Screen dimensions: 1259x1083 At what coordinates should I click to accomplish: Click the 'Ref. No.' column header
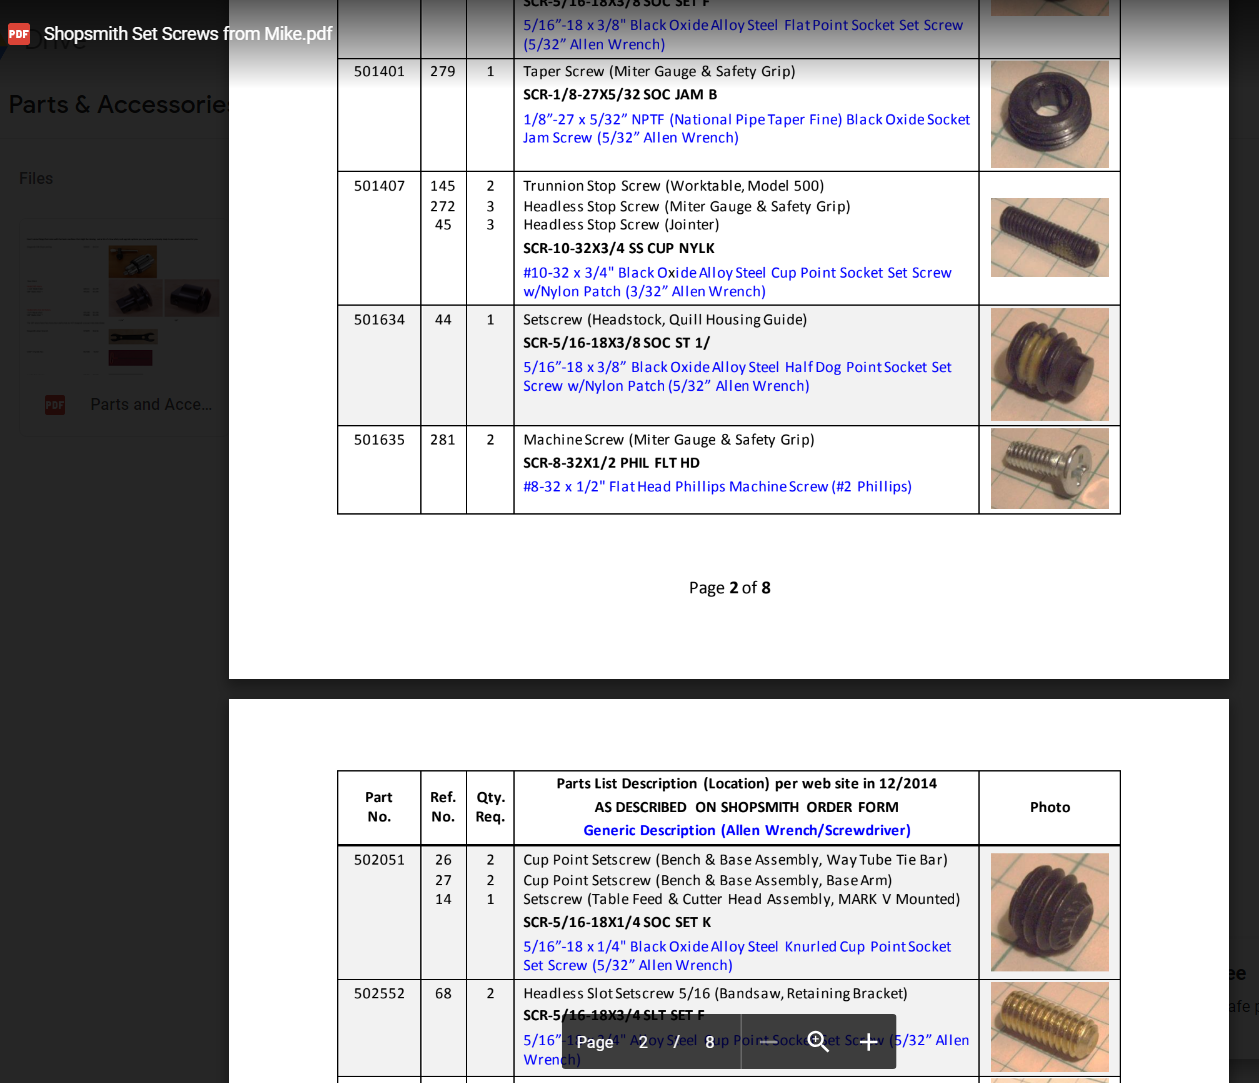(443, 807)
